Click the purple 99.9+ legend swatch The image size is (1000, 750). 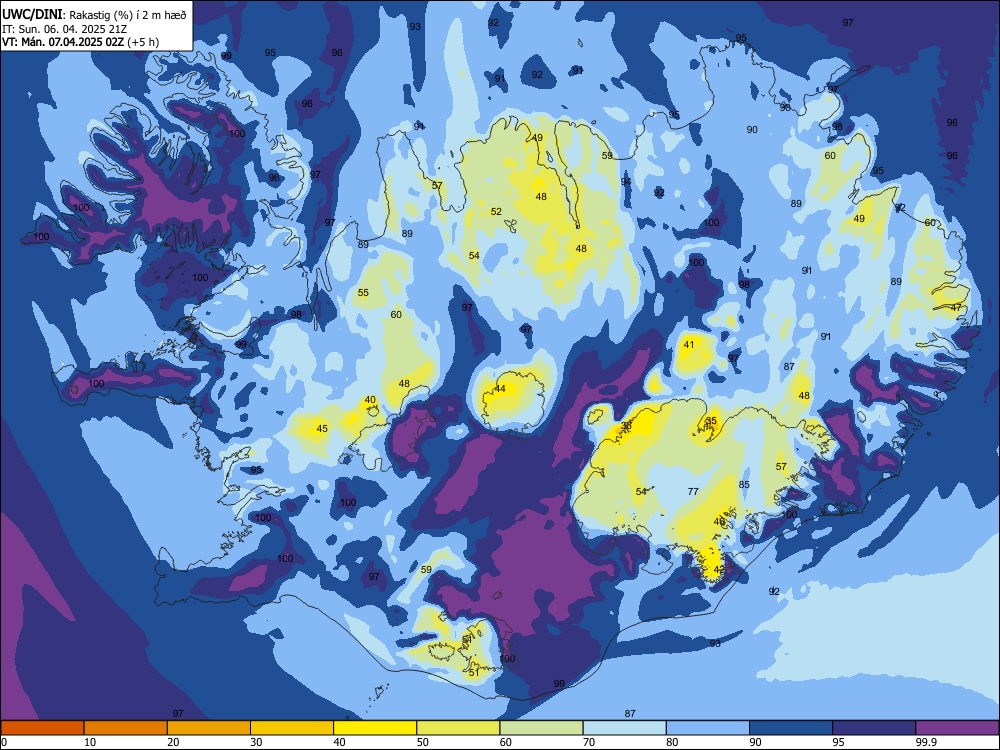(x=957, y=728)
